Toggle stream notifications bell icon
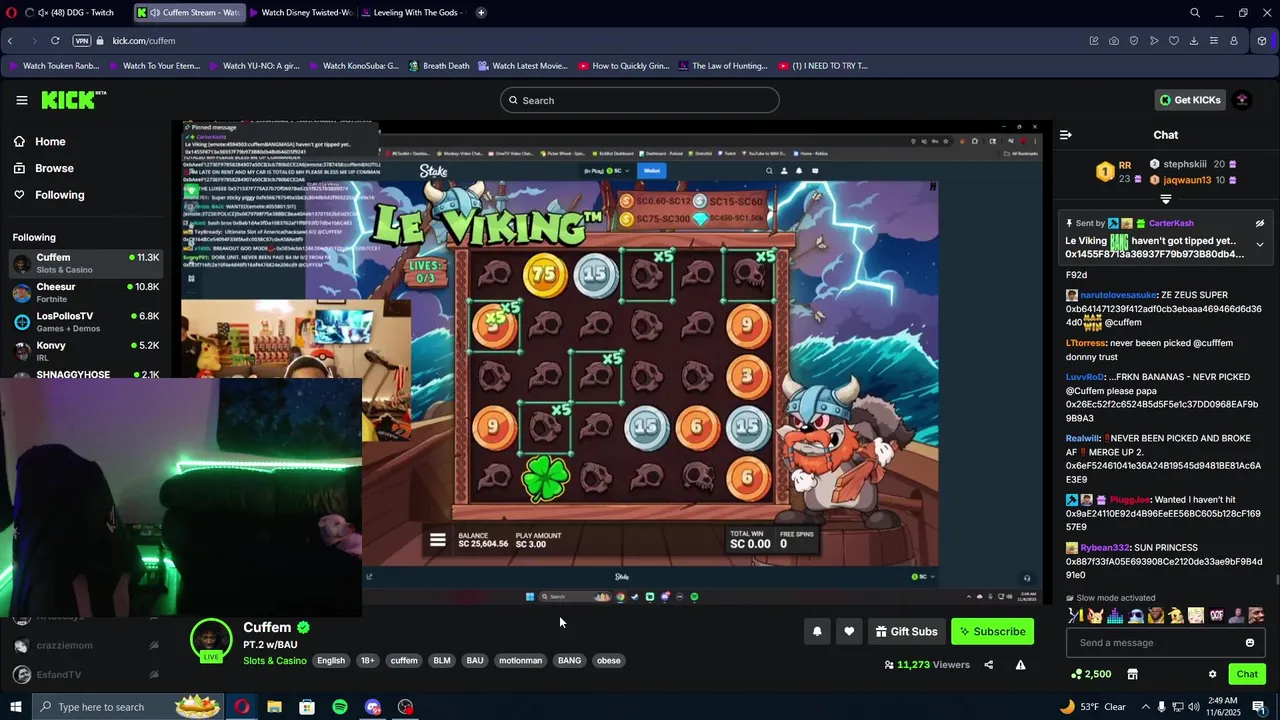 click(817, 632)
